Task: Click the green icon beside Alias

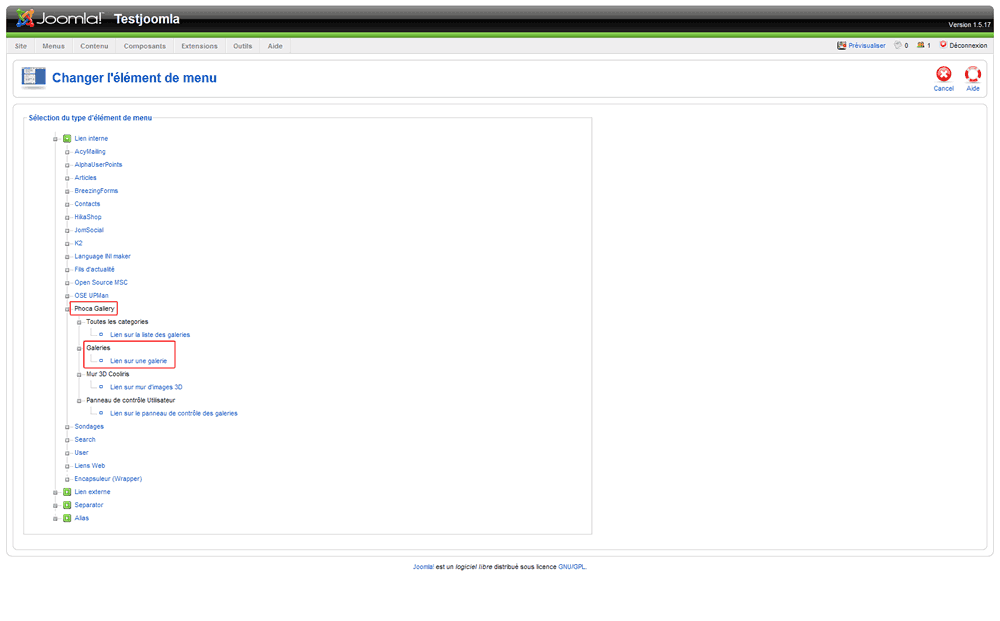Action: pos(67,518)
